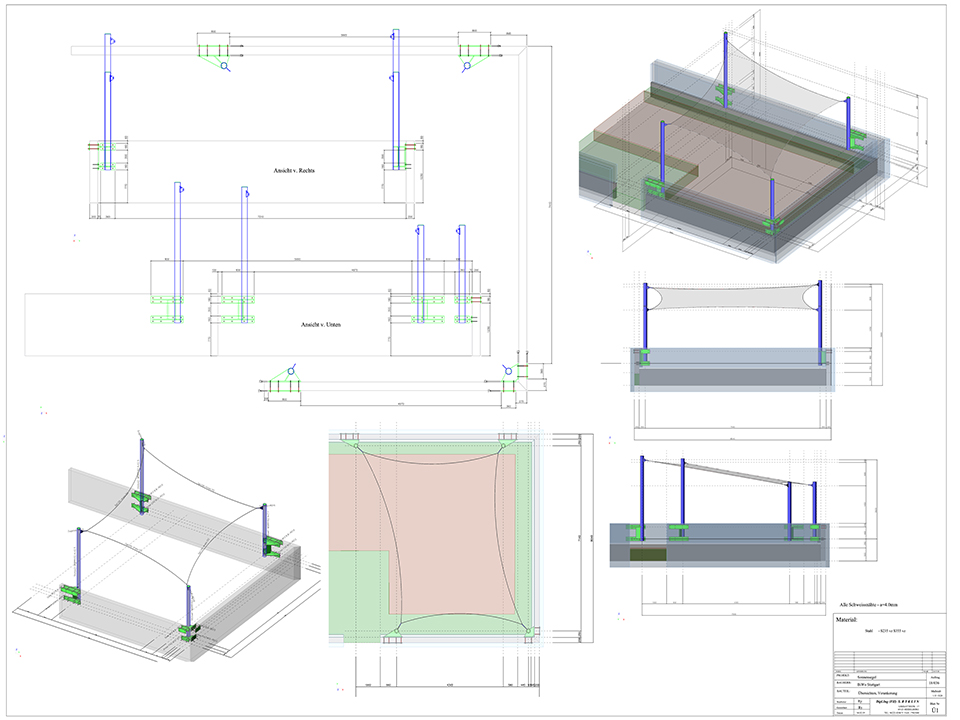Click the 'Ansicht v. Rechts' view label
The width and height of the screenshot is (960, 720).
coord(301,171)
